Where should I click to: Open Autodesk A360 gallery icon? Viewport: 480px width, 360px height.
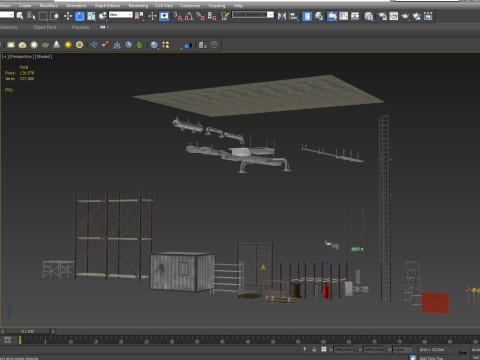pyautogui.click(x=428, y=16)
